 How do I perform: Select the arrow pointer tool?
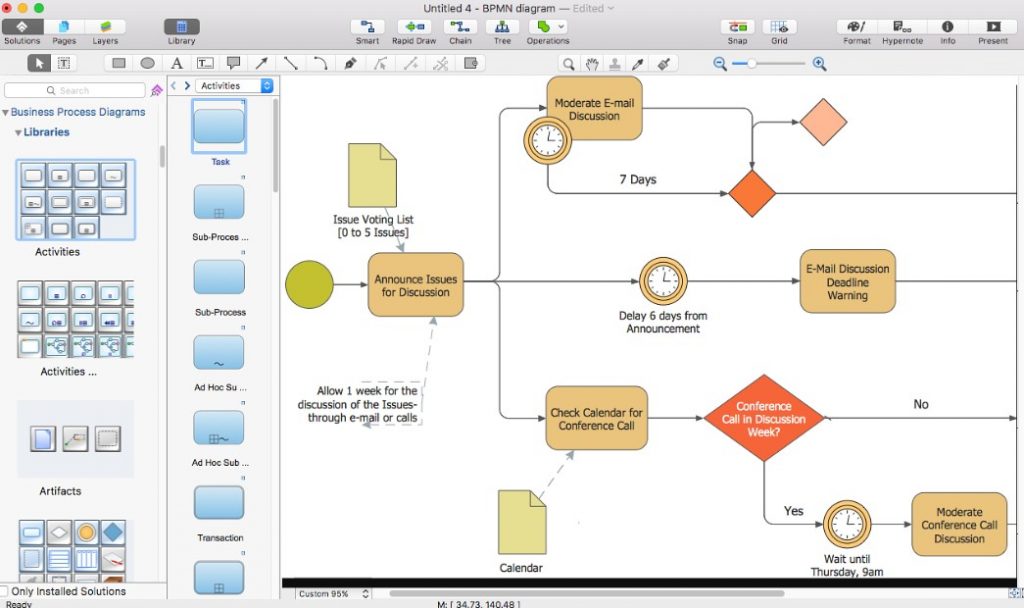click(39, 63)
